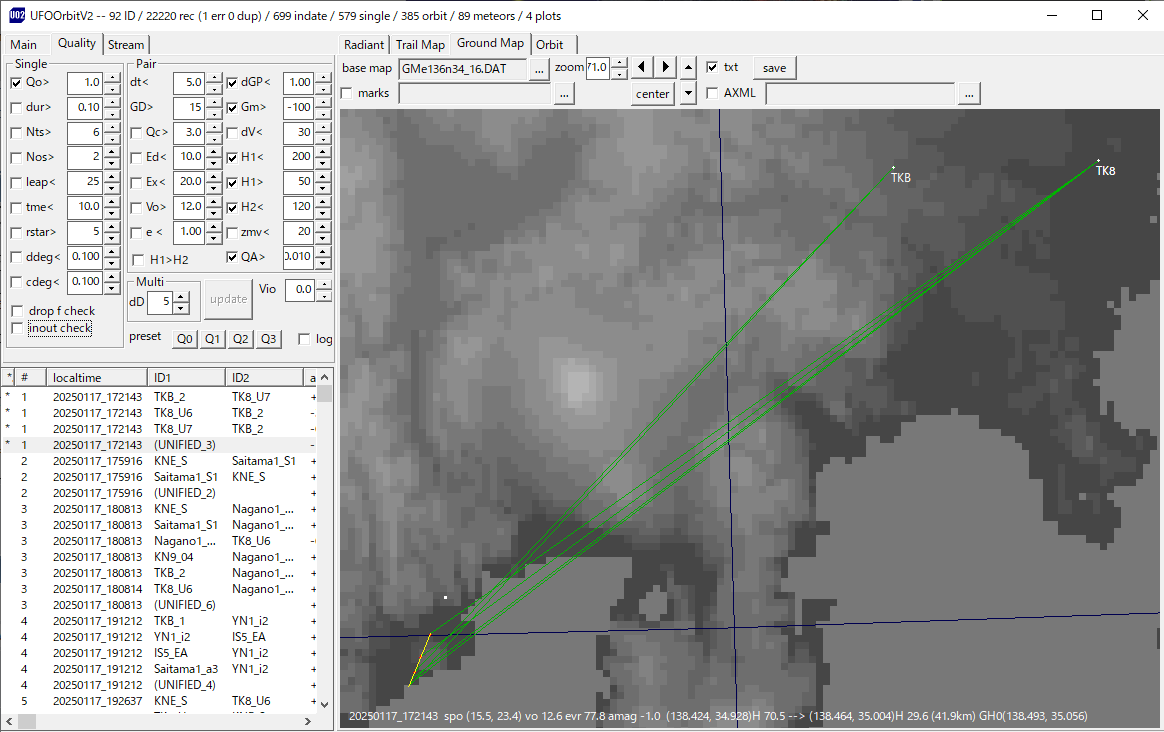This screenshot has height=732, width=1164.
Task: Pan the ground map up with the up arrow
Action: pyautogui.click(x=687, y=67)
